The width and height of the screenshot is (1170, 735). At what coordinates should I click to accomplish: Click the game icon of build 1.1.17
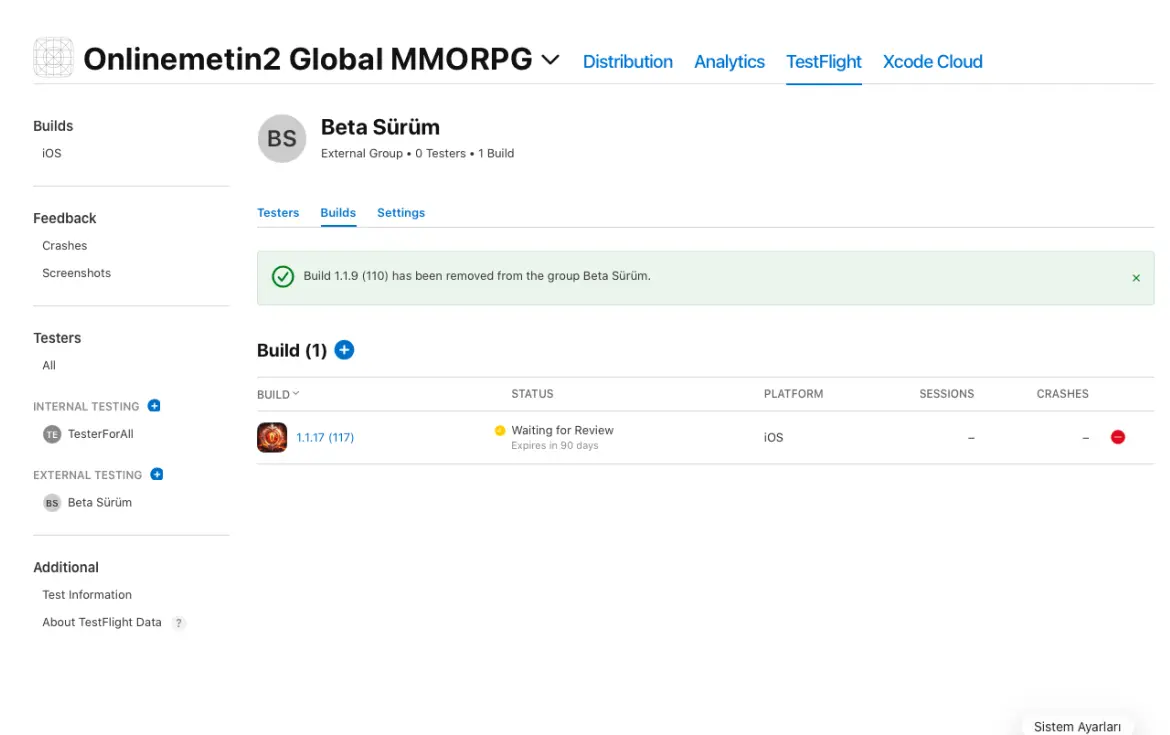coord(272,437)
